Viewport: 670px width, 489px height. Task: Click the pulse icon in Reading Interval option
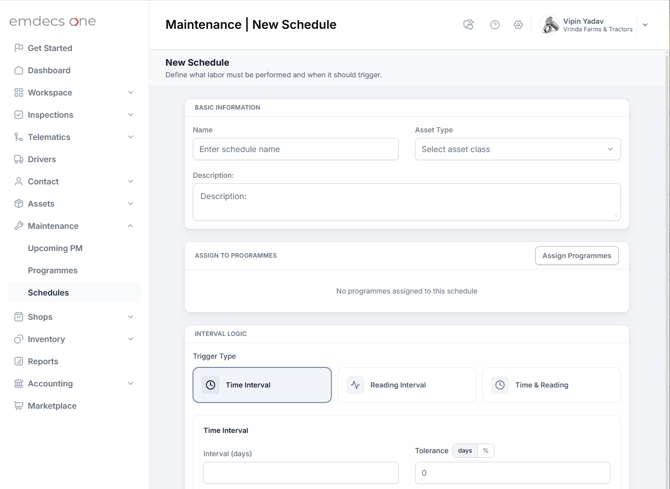pyautogui.click(x=355, y=385)
